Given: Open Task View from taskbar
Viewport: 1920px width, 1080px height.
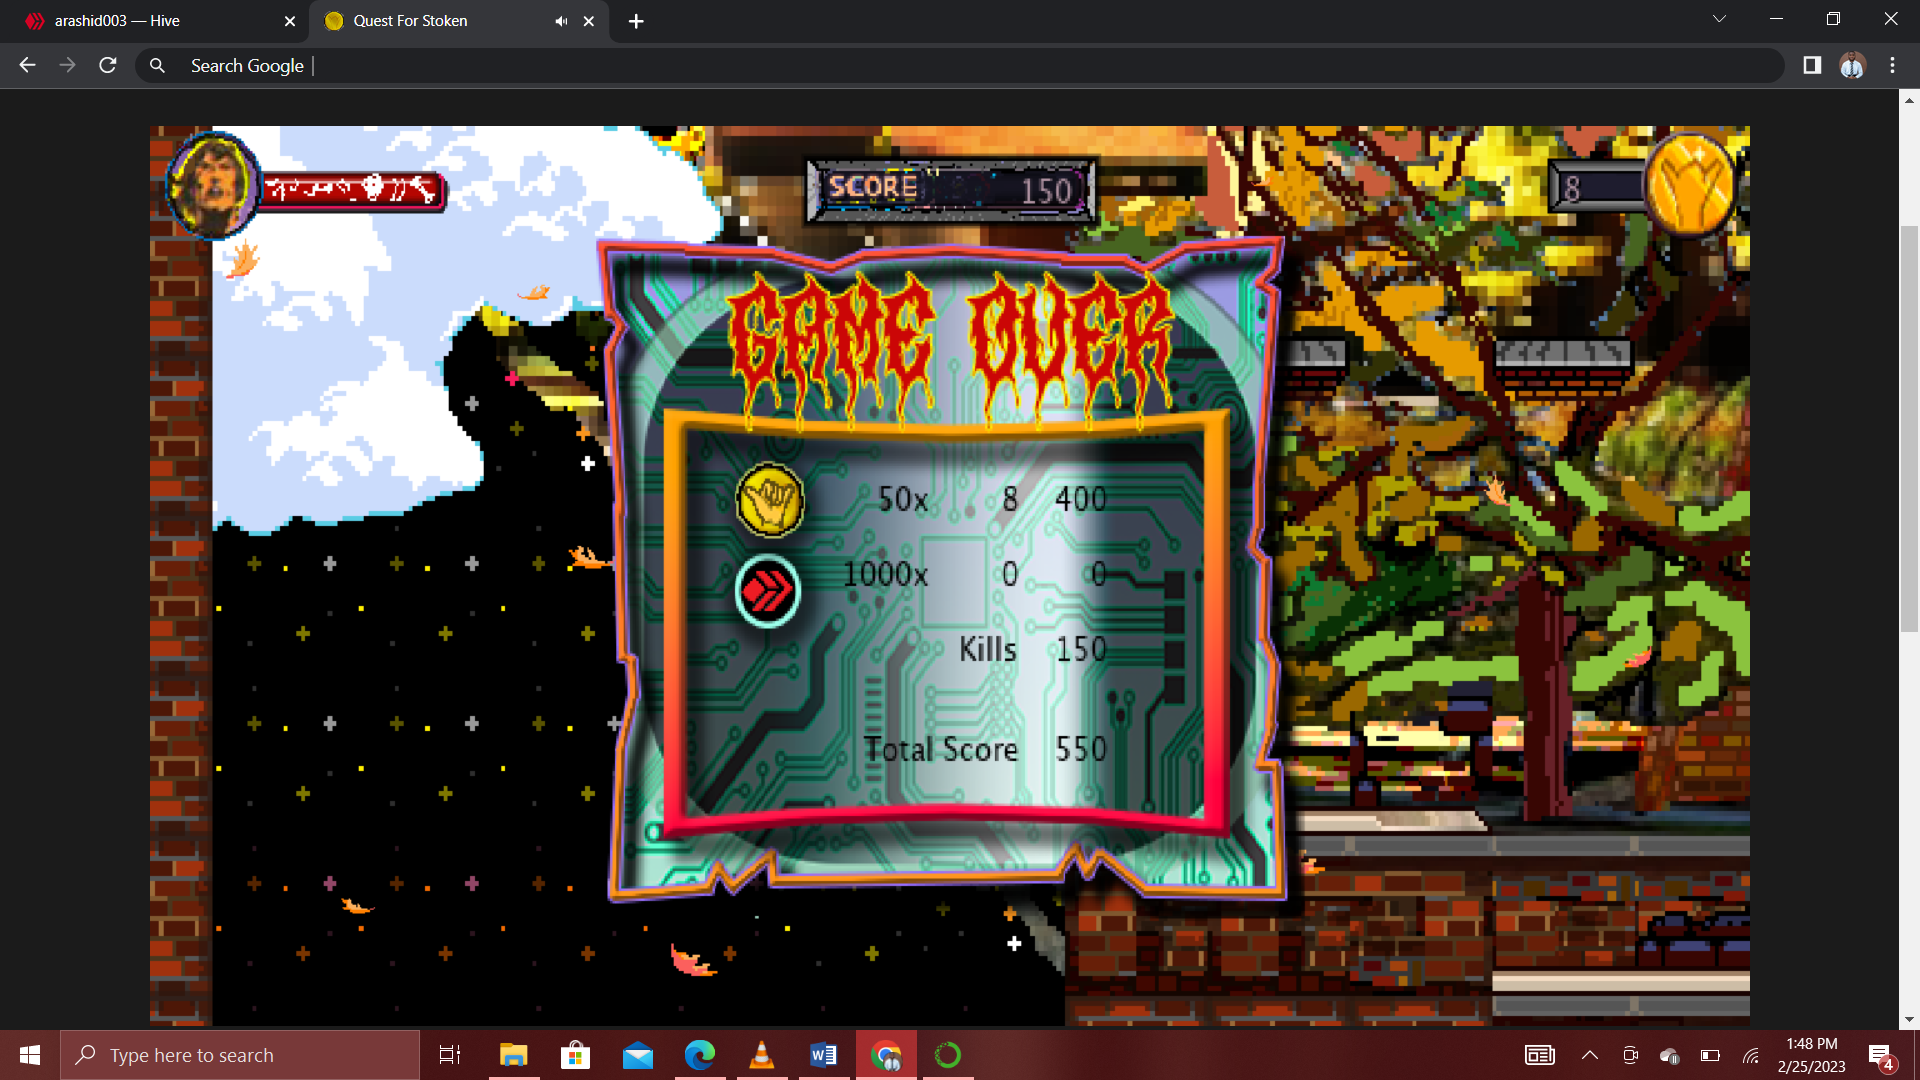Looking at the screenshot, I should [x=450, y=1055].
